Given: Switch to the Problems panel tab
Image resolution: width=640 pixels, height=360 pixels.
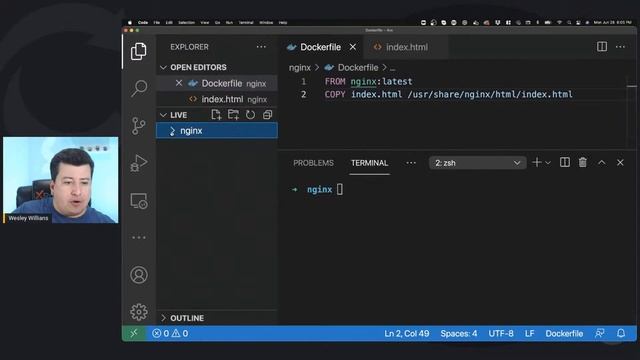Looking at the screenshot, I should pos(313,163).
